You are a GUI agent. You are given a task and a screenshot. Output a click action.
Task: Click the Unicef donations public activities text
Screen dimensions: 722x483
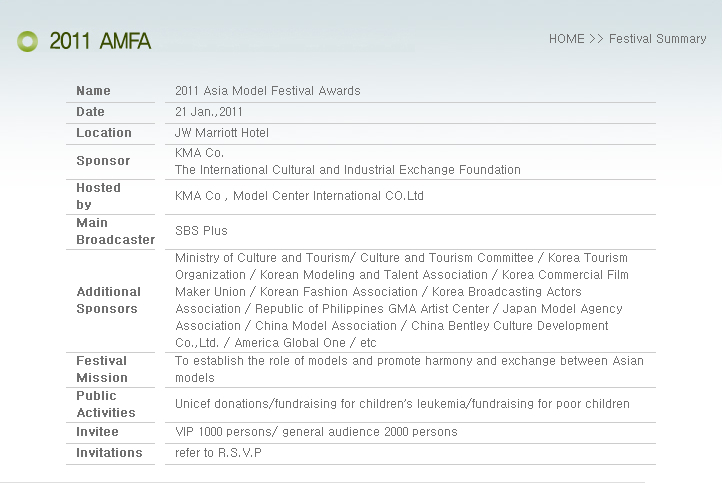pyautogui.click(x=402, y=404)
